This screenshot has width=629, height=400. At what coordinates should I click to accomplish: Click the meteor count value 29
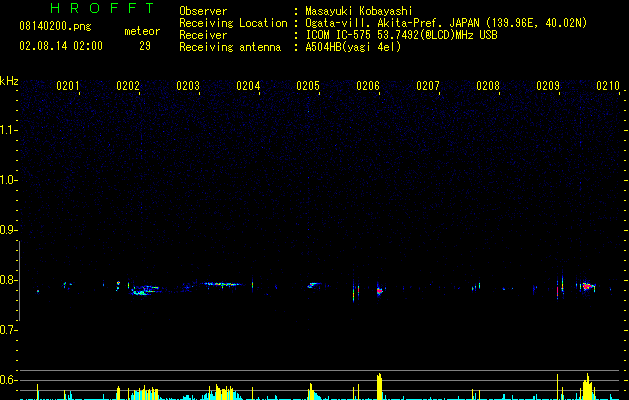(x=145, y=46)
